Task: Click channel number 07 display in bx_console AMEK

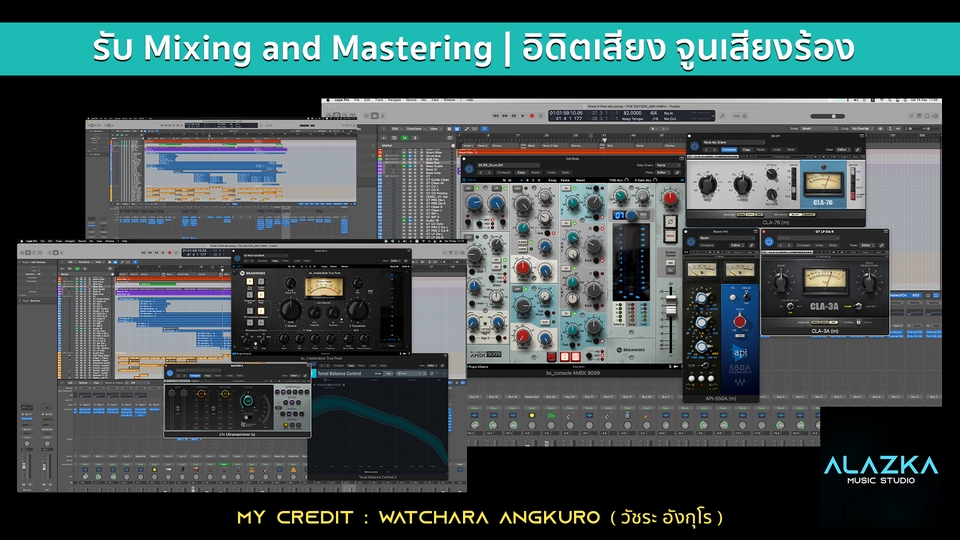Action: (620, 216)
